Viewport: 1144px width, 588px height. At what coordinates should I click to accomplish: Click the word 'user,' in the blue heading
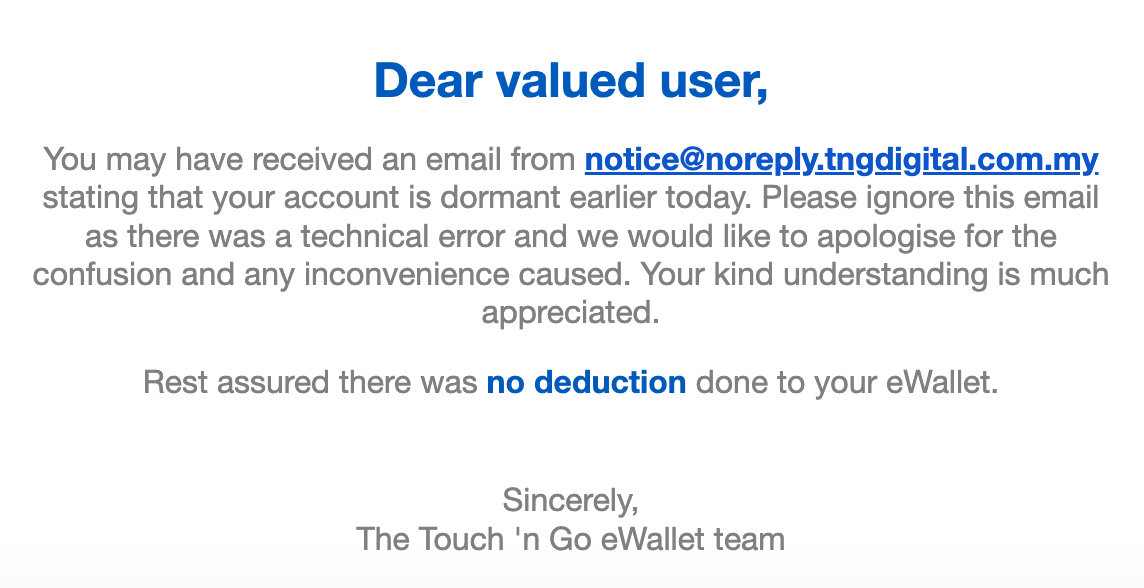point(714,81)
